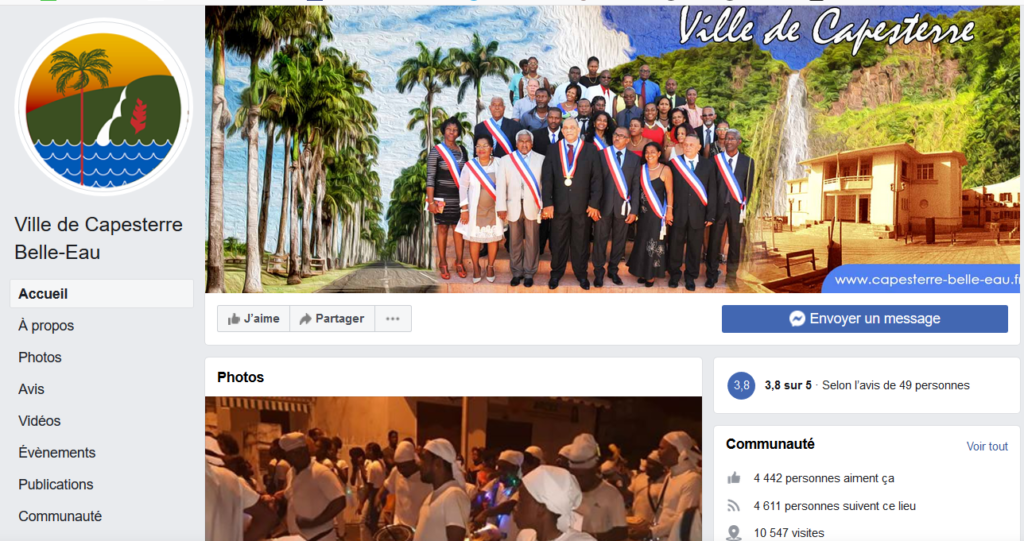Open Communauté in the sidebar
Viewport: 1024px width, 541px height.
click(60, 516)
